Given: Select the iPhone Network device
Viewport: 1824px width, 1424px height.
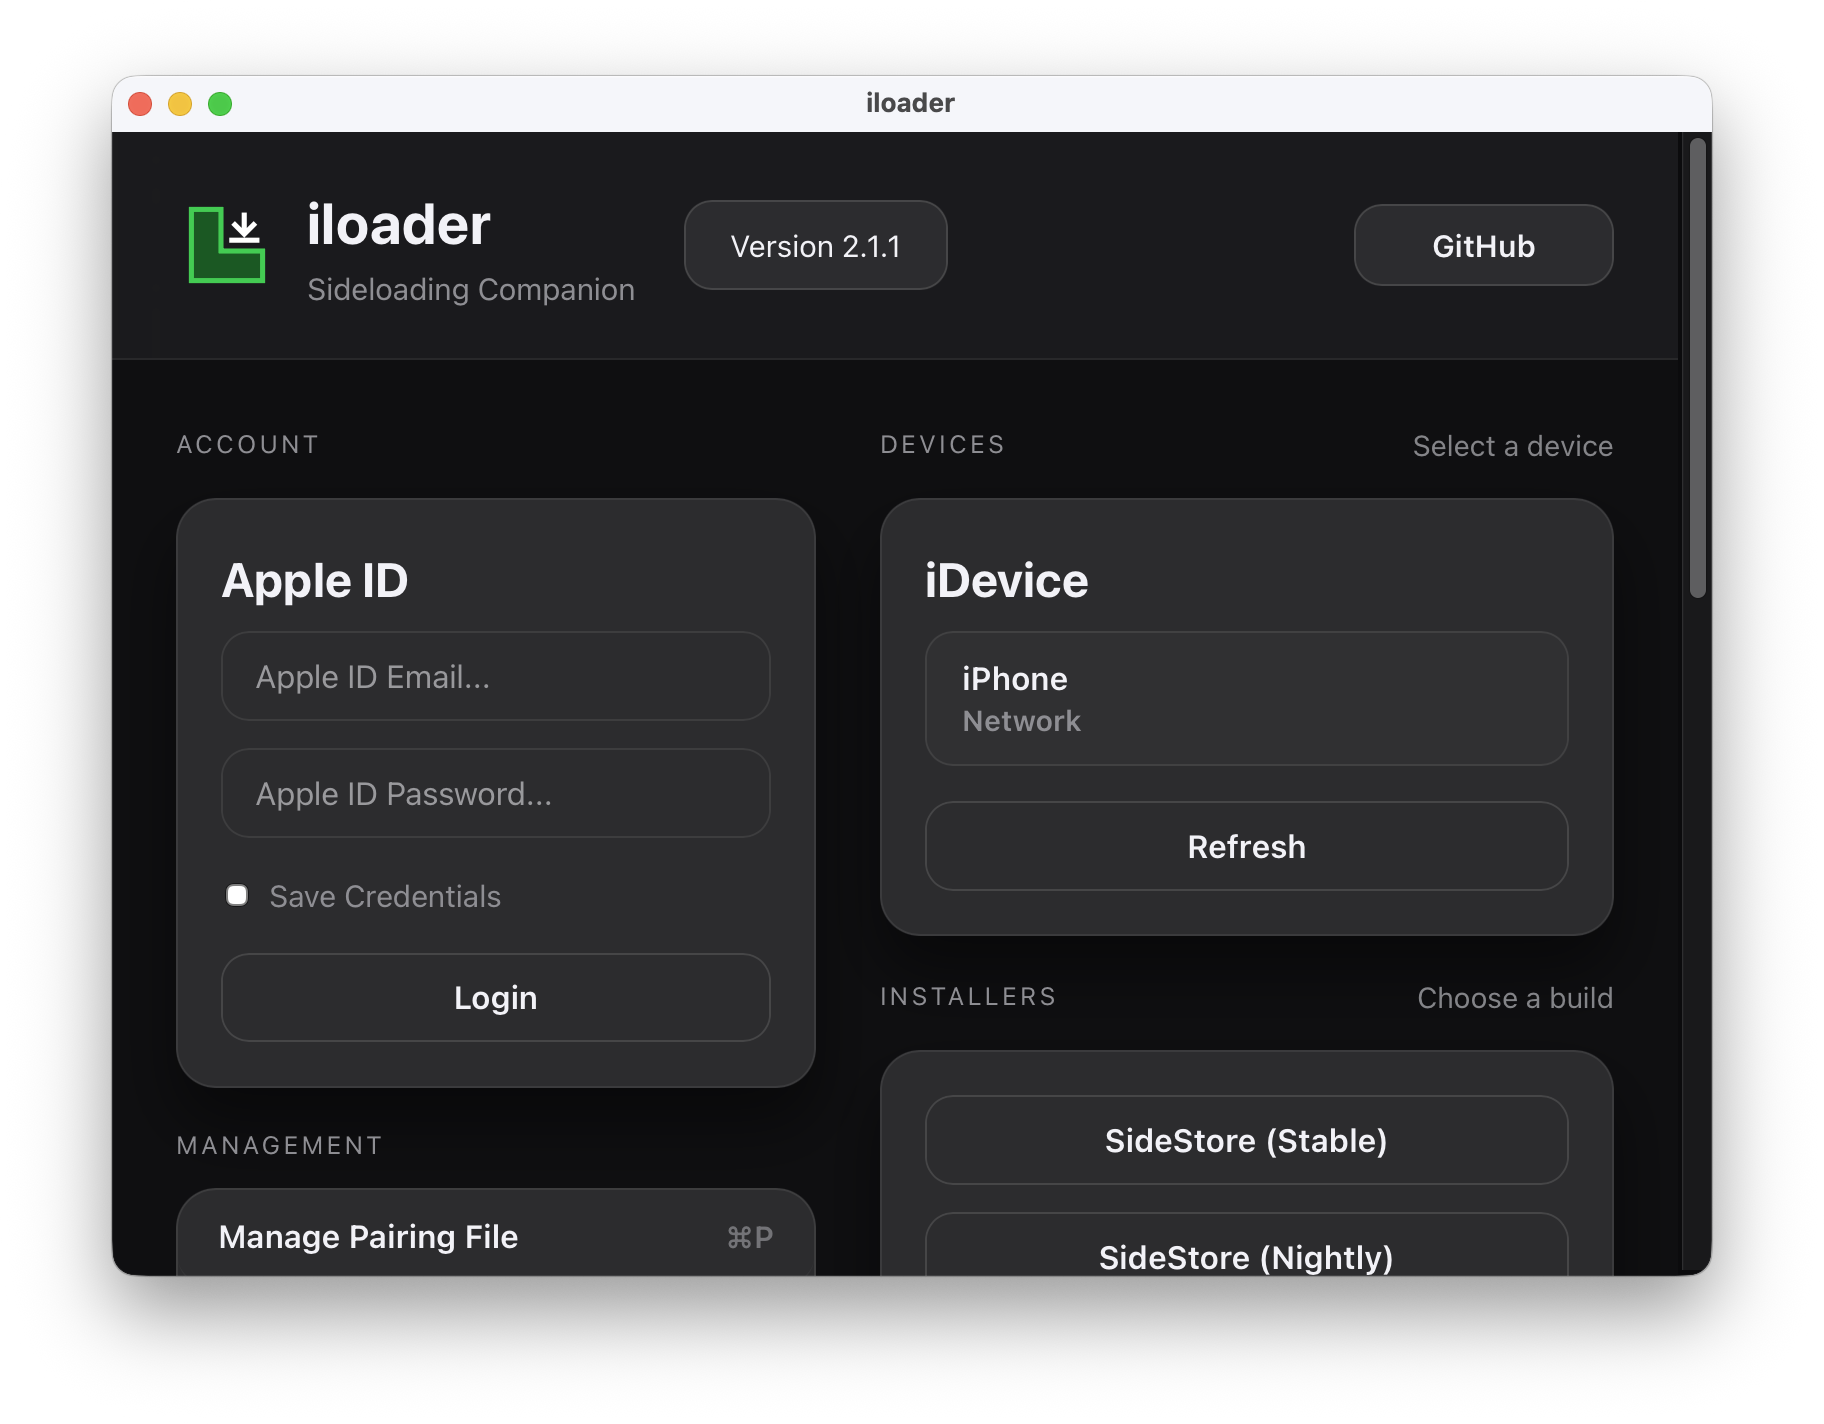Looking at the screenshot, I should coord(1245,699).
